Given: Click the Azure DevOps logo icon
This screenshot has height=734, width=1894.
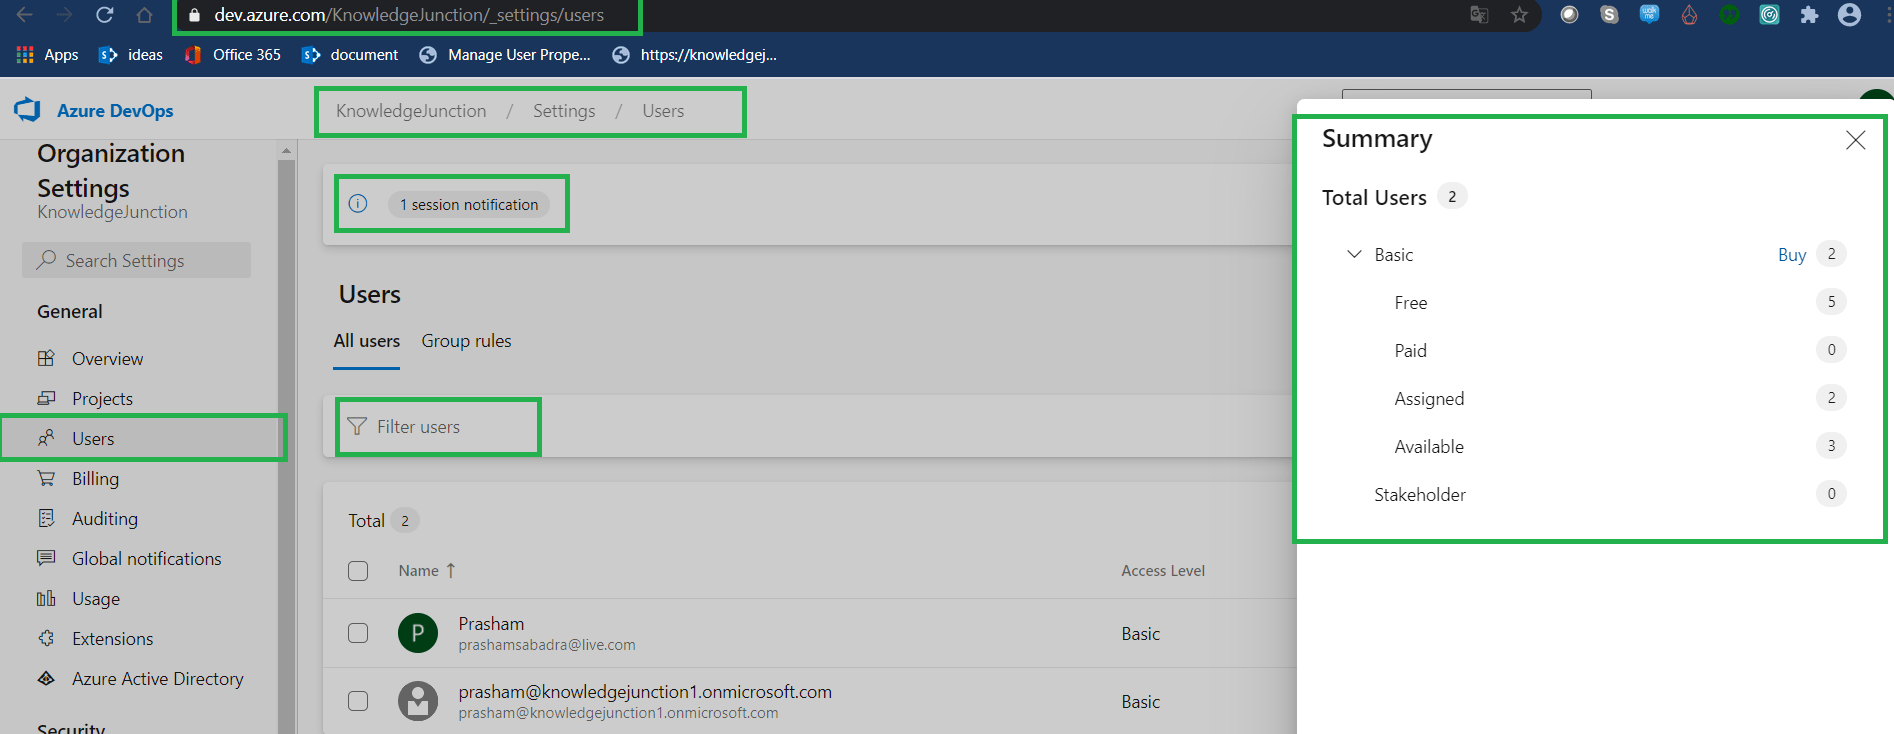Looking at the screenshot, I should [x=28, y=110].
